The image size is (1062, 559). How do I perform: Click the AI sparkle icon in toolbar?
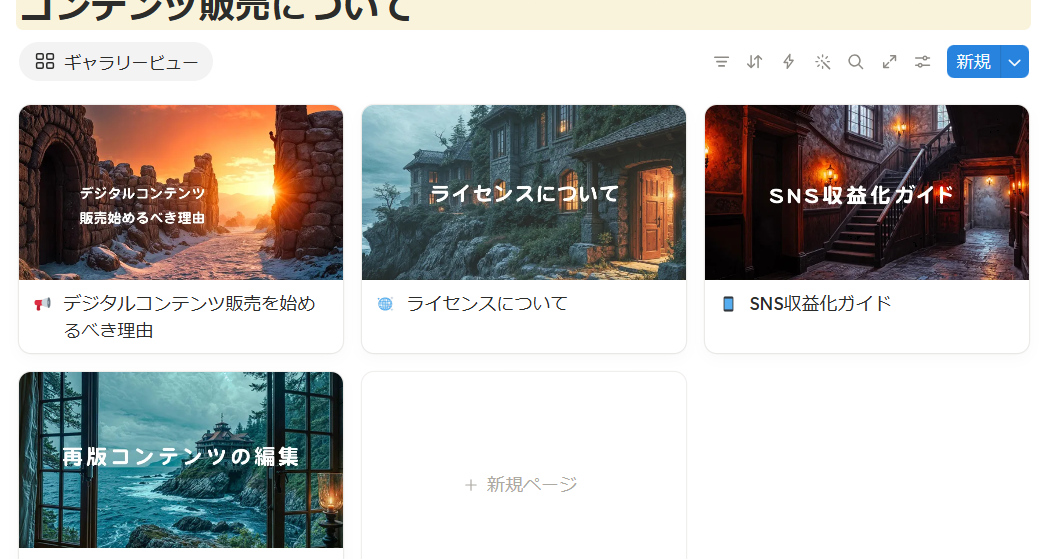pos(822,62)
